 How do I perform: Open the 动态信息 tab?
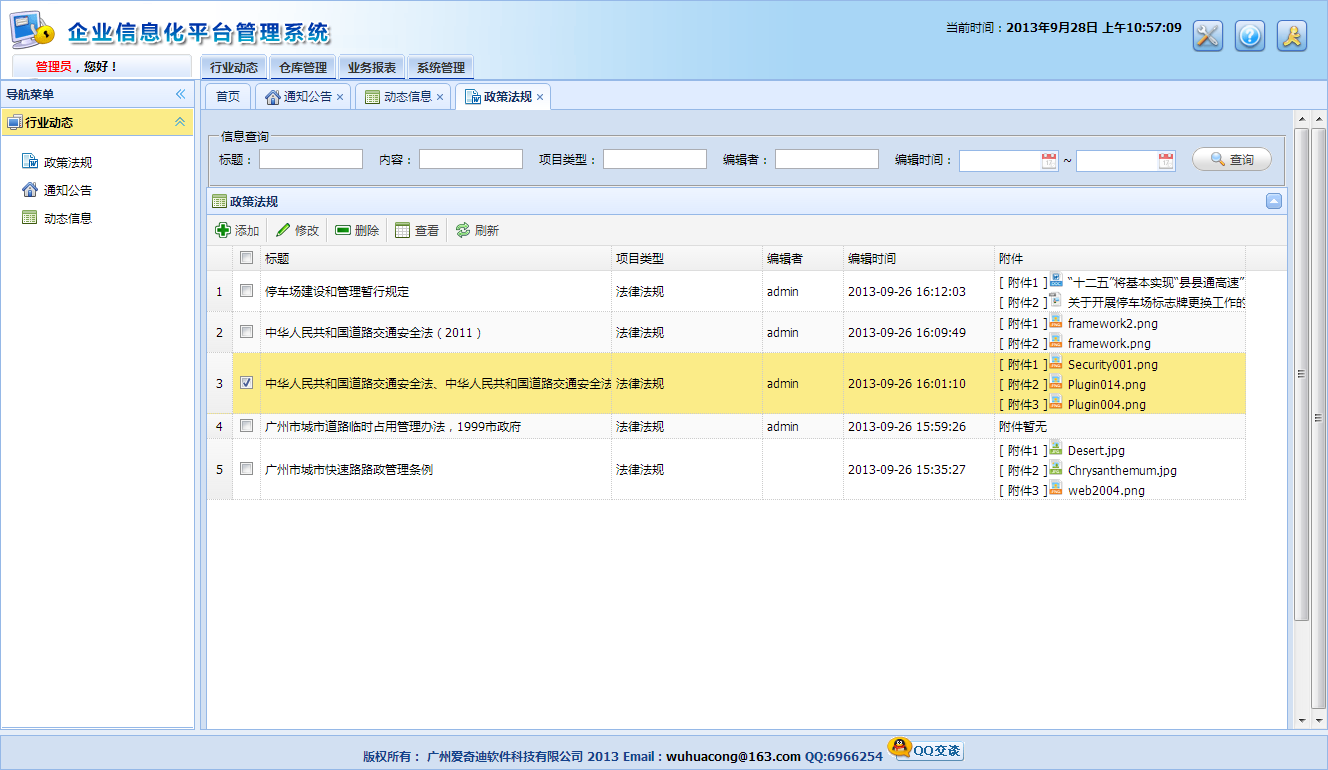click(x=404, y=96)
